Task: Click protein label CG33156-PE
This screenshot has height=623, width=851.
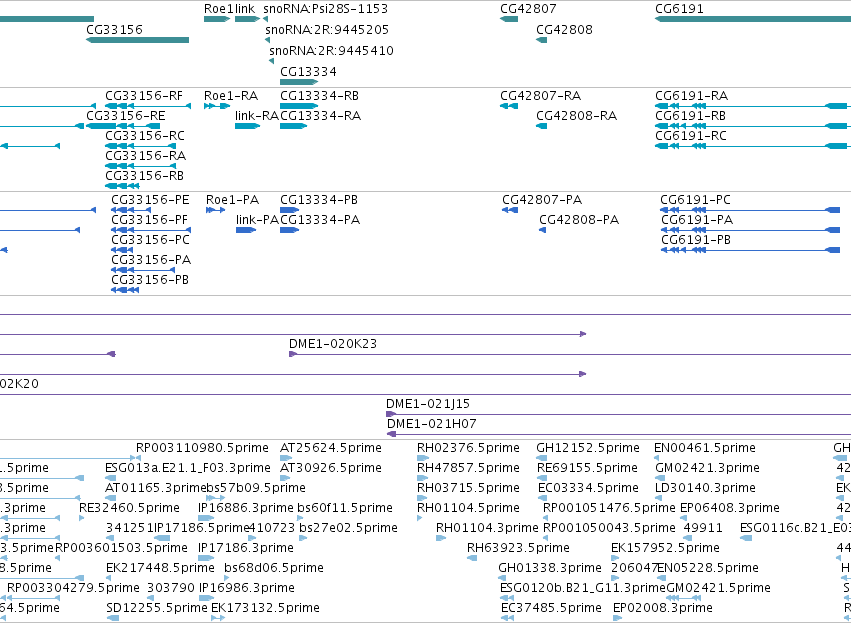Action: click(x=150, y=200)
